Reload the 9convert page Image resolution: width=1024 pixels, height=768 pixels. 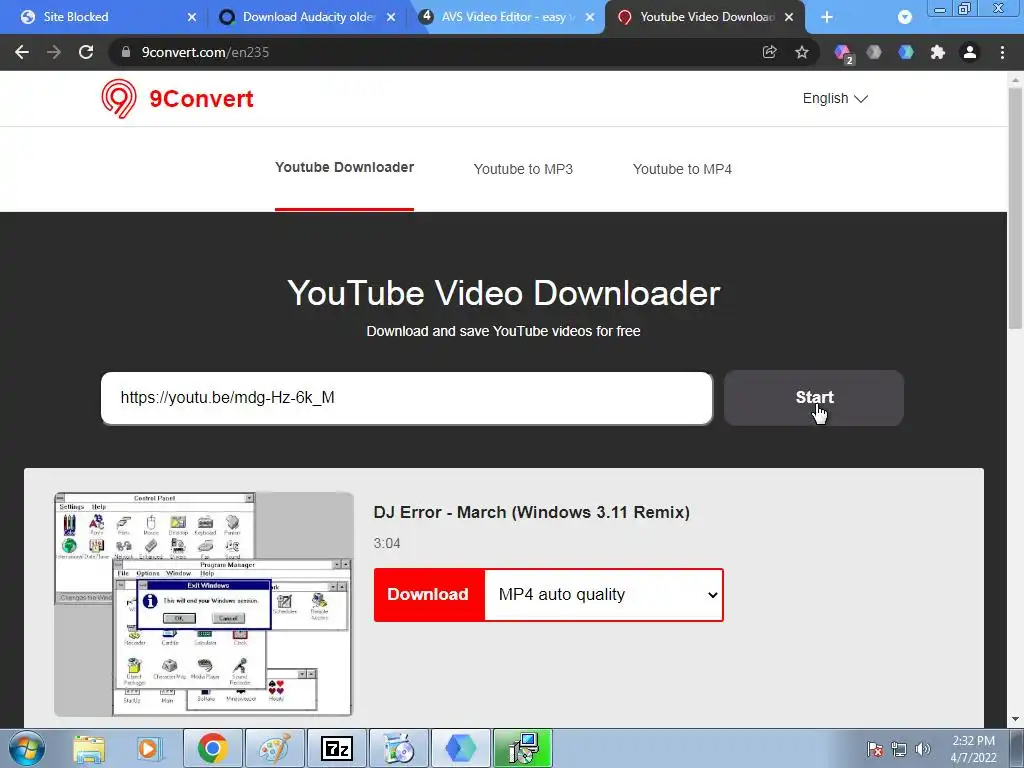(86, 52)
